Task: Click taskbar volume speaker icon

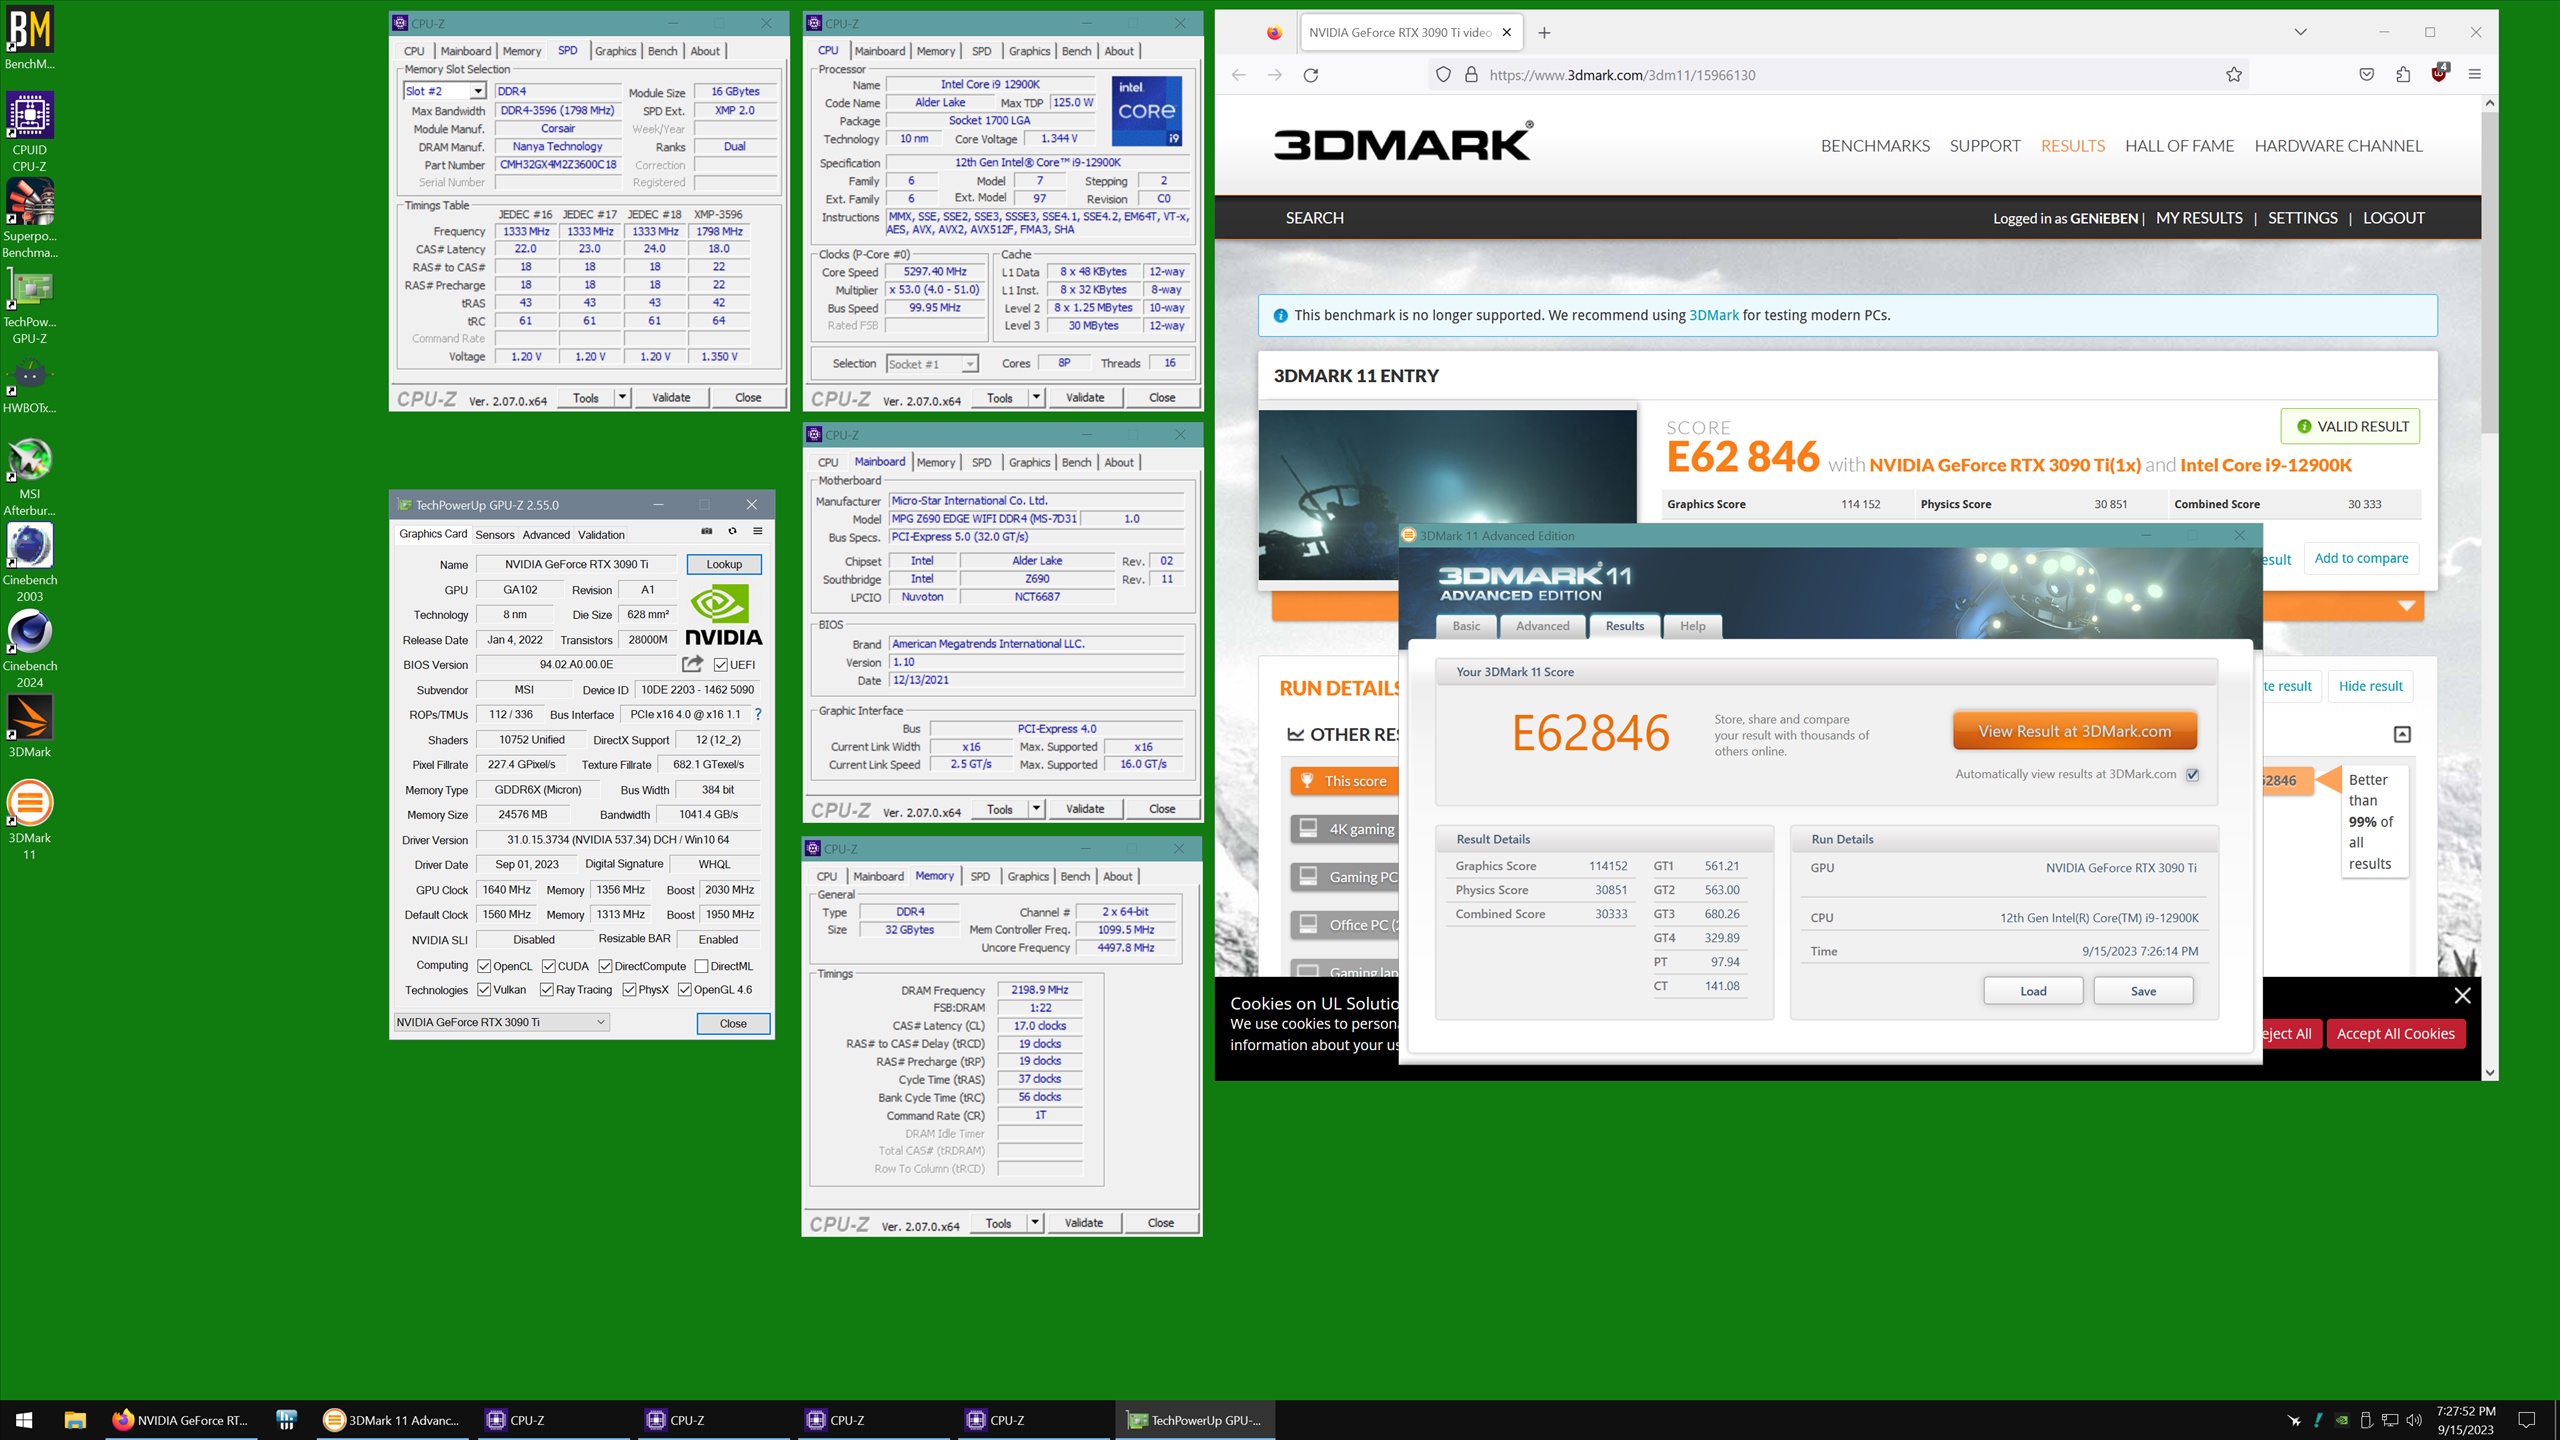Action: coord(2414,1420)
